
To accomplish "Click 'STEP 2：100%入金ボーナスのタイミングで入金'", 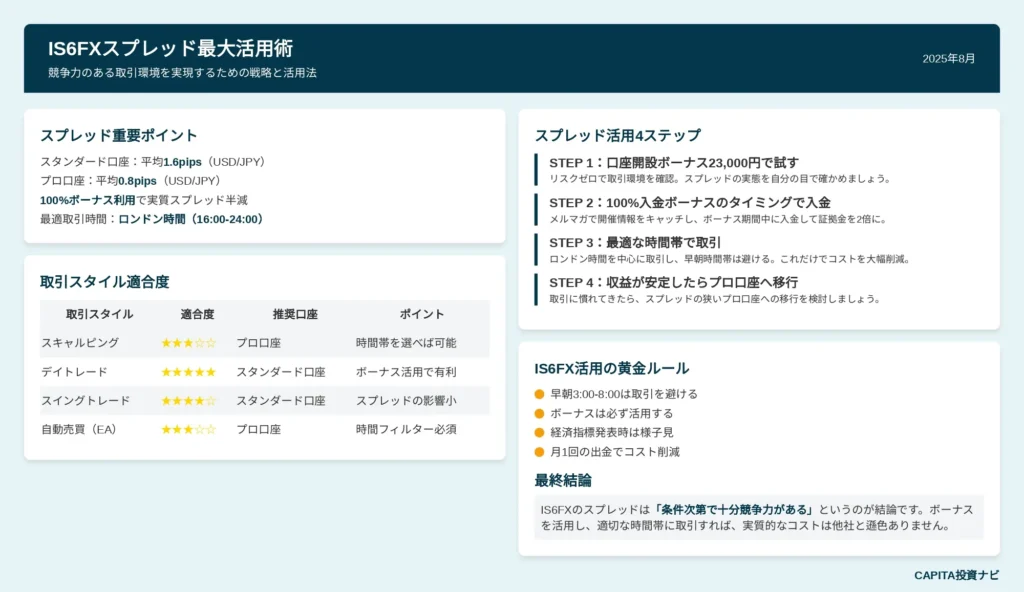I will pyautogui.click(x=690, y=203).
